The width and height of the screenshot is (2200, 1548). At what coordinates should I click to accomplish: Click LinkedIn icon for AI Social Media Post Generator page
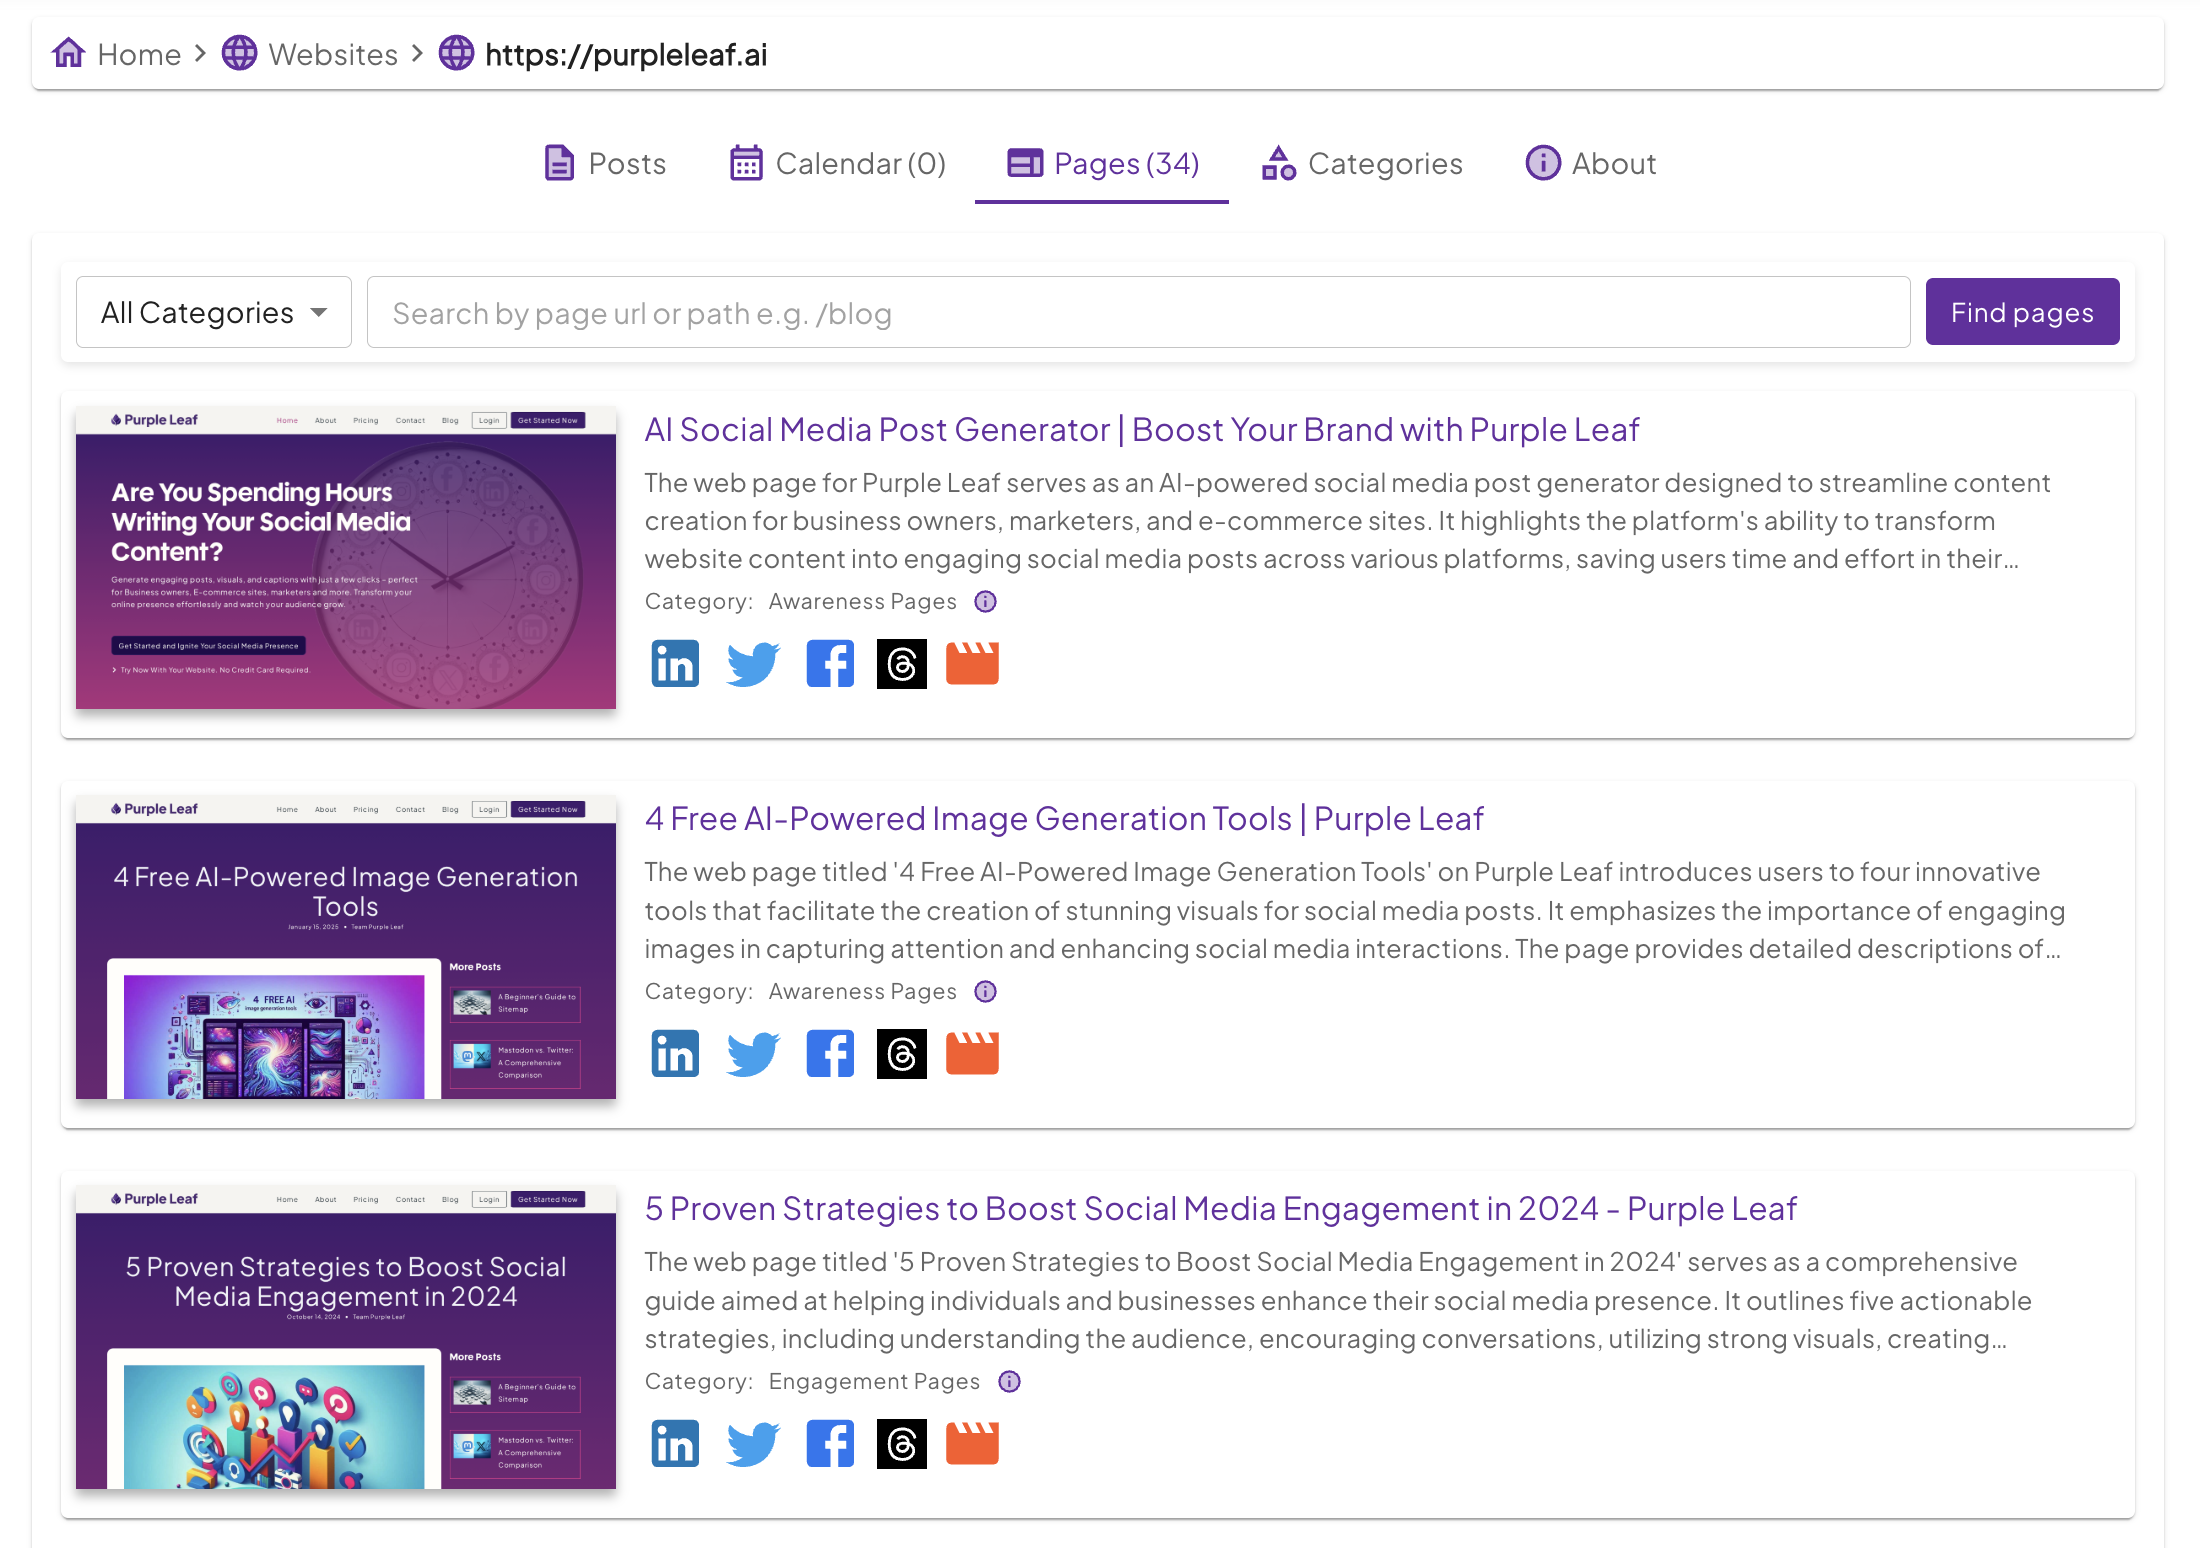[x=675, y=664]
